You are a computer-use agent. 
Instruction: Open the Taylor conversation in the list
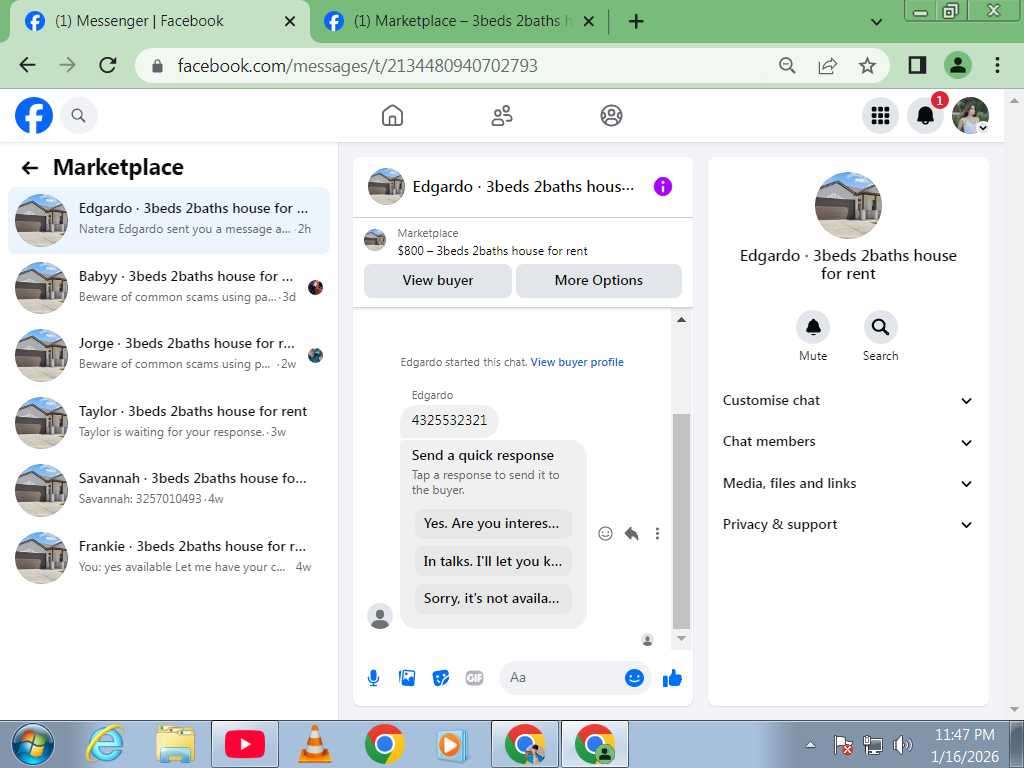coord(168,423)
